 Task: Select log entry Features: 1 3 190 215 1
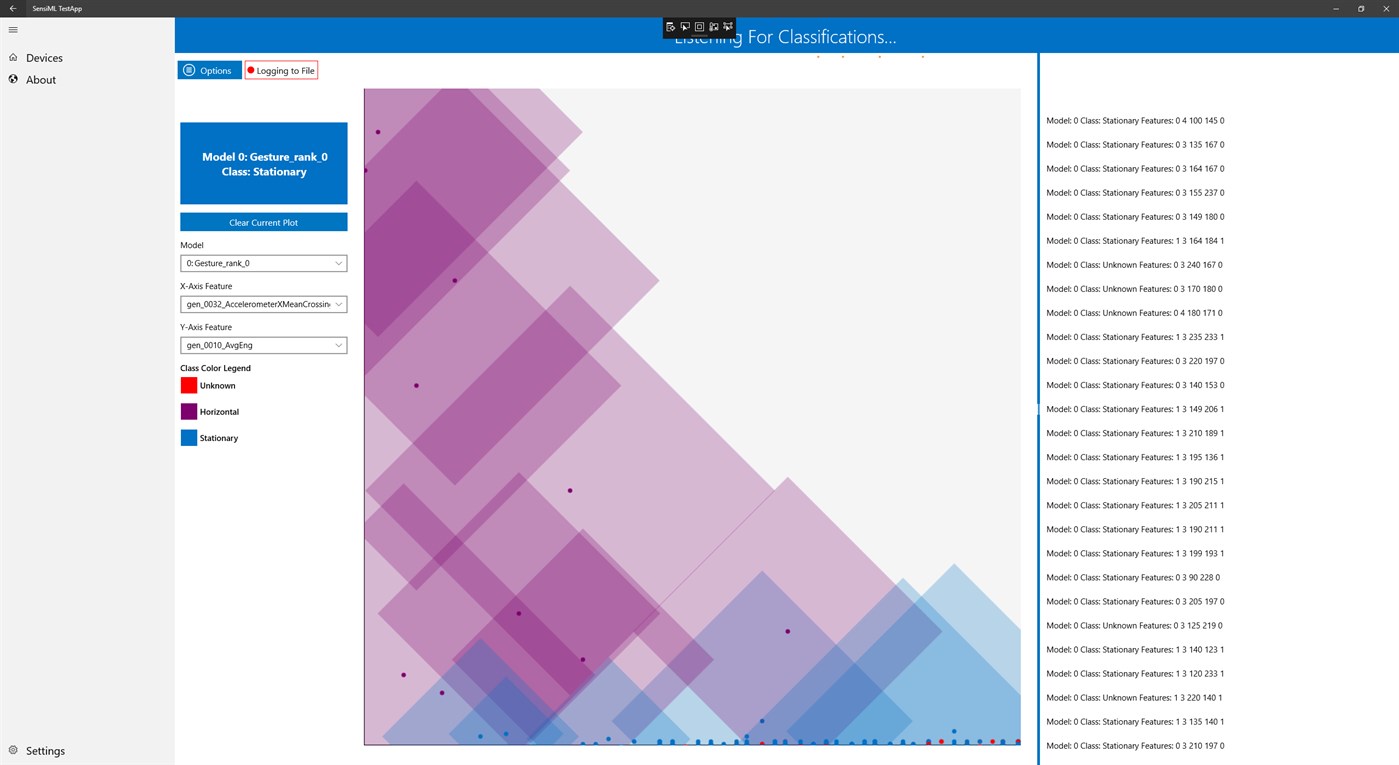(1135, 481)
